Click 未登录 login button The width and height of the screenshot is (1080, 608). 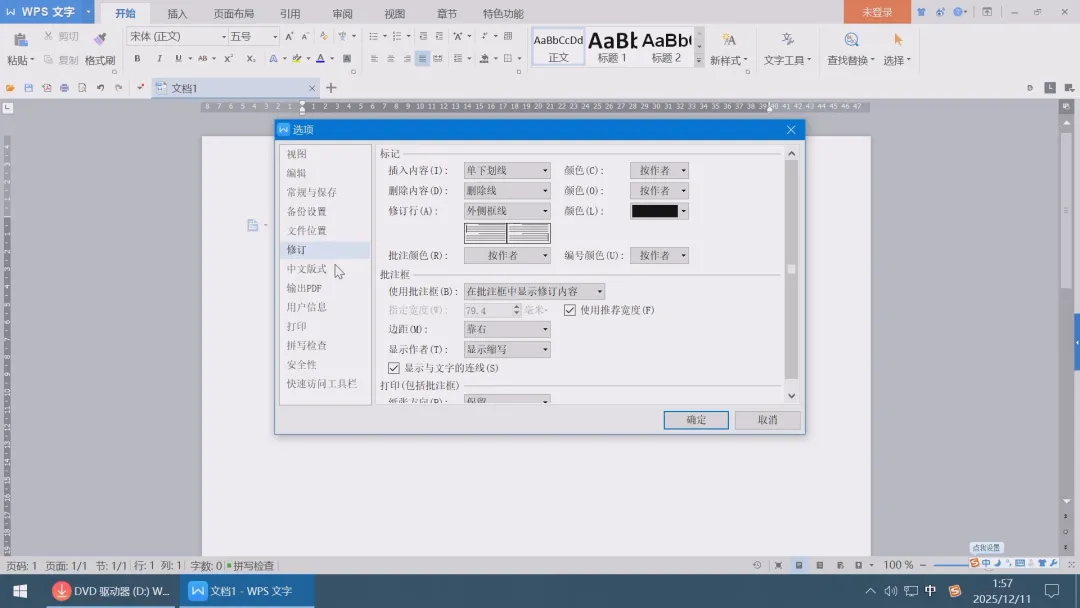pos(877,12)
